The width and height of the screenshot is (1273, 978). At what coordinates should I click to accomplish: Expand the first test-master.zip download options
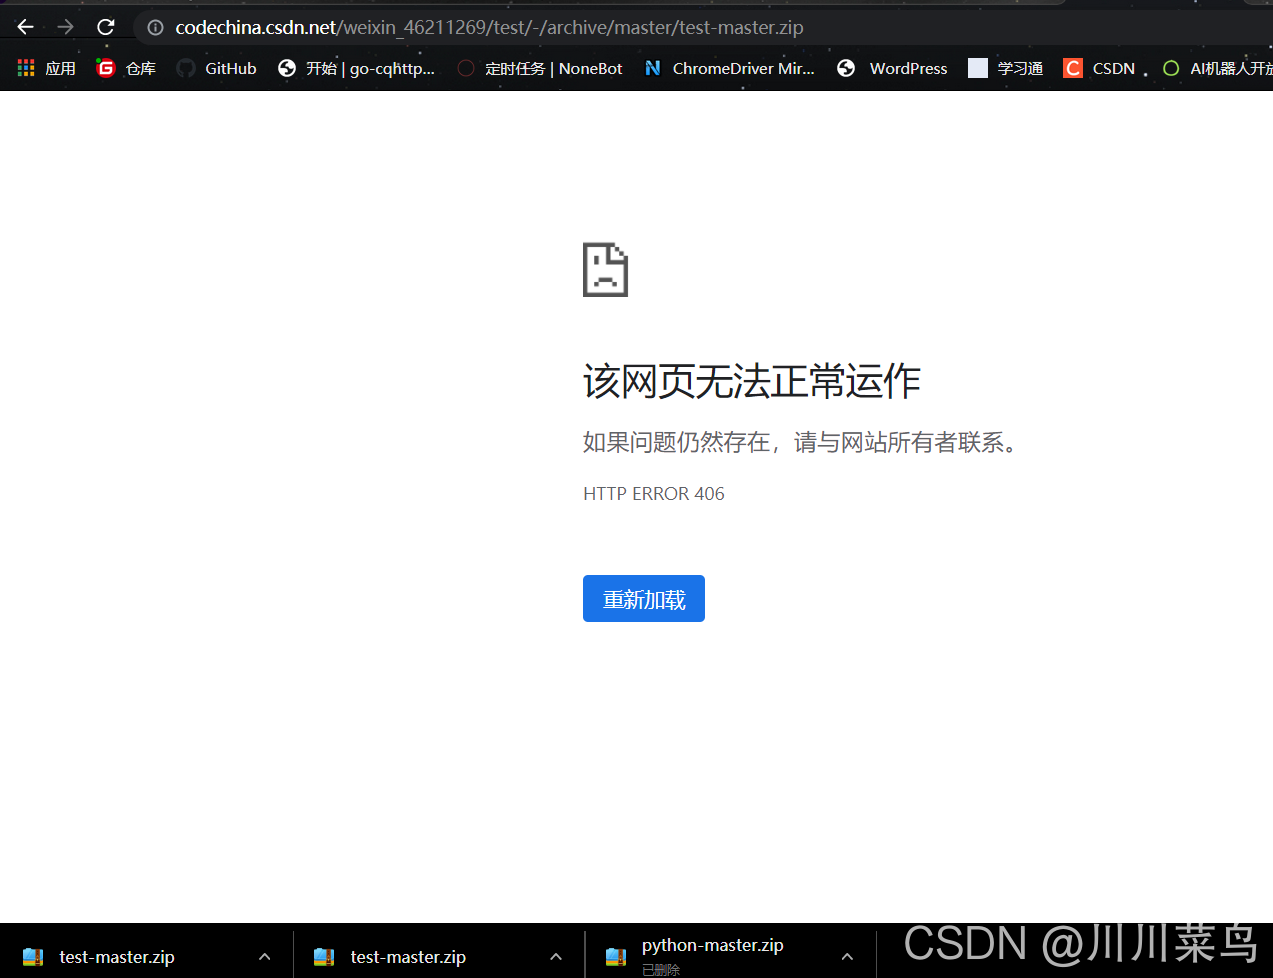click(264, 956)
